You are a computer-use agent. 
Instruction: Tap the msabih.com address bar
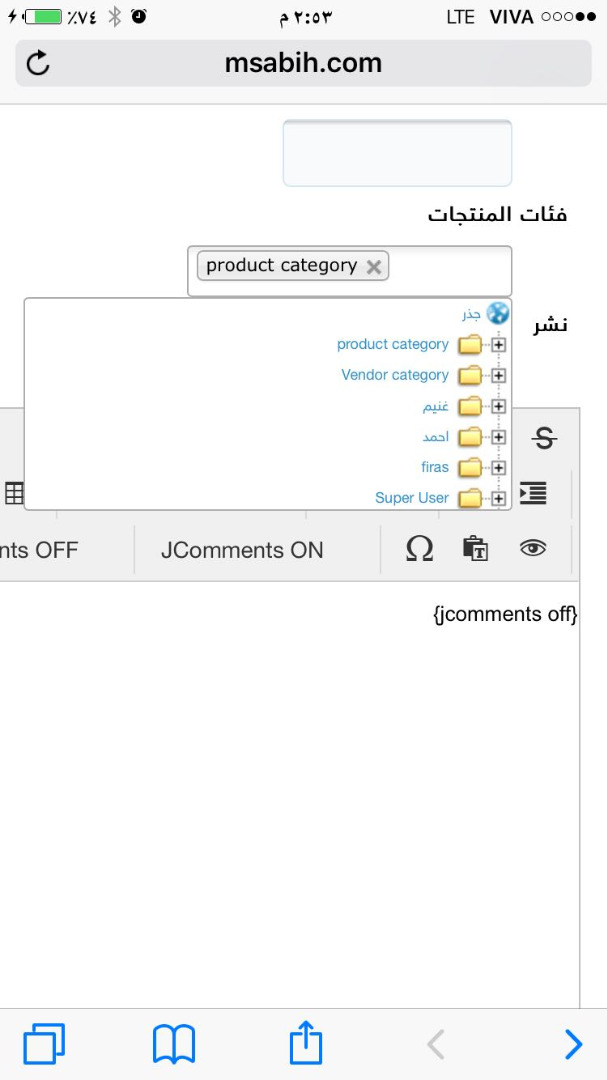[303, 63]
